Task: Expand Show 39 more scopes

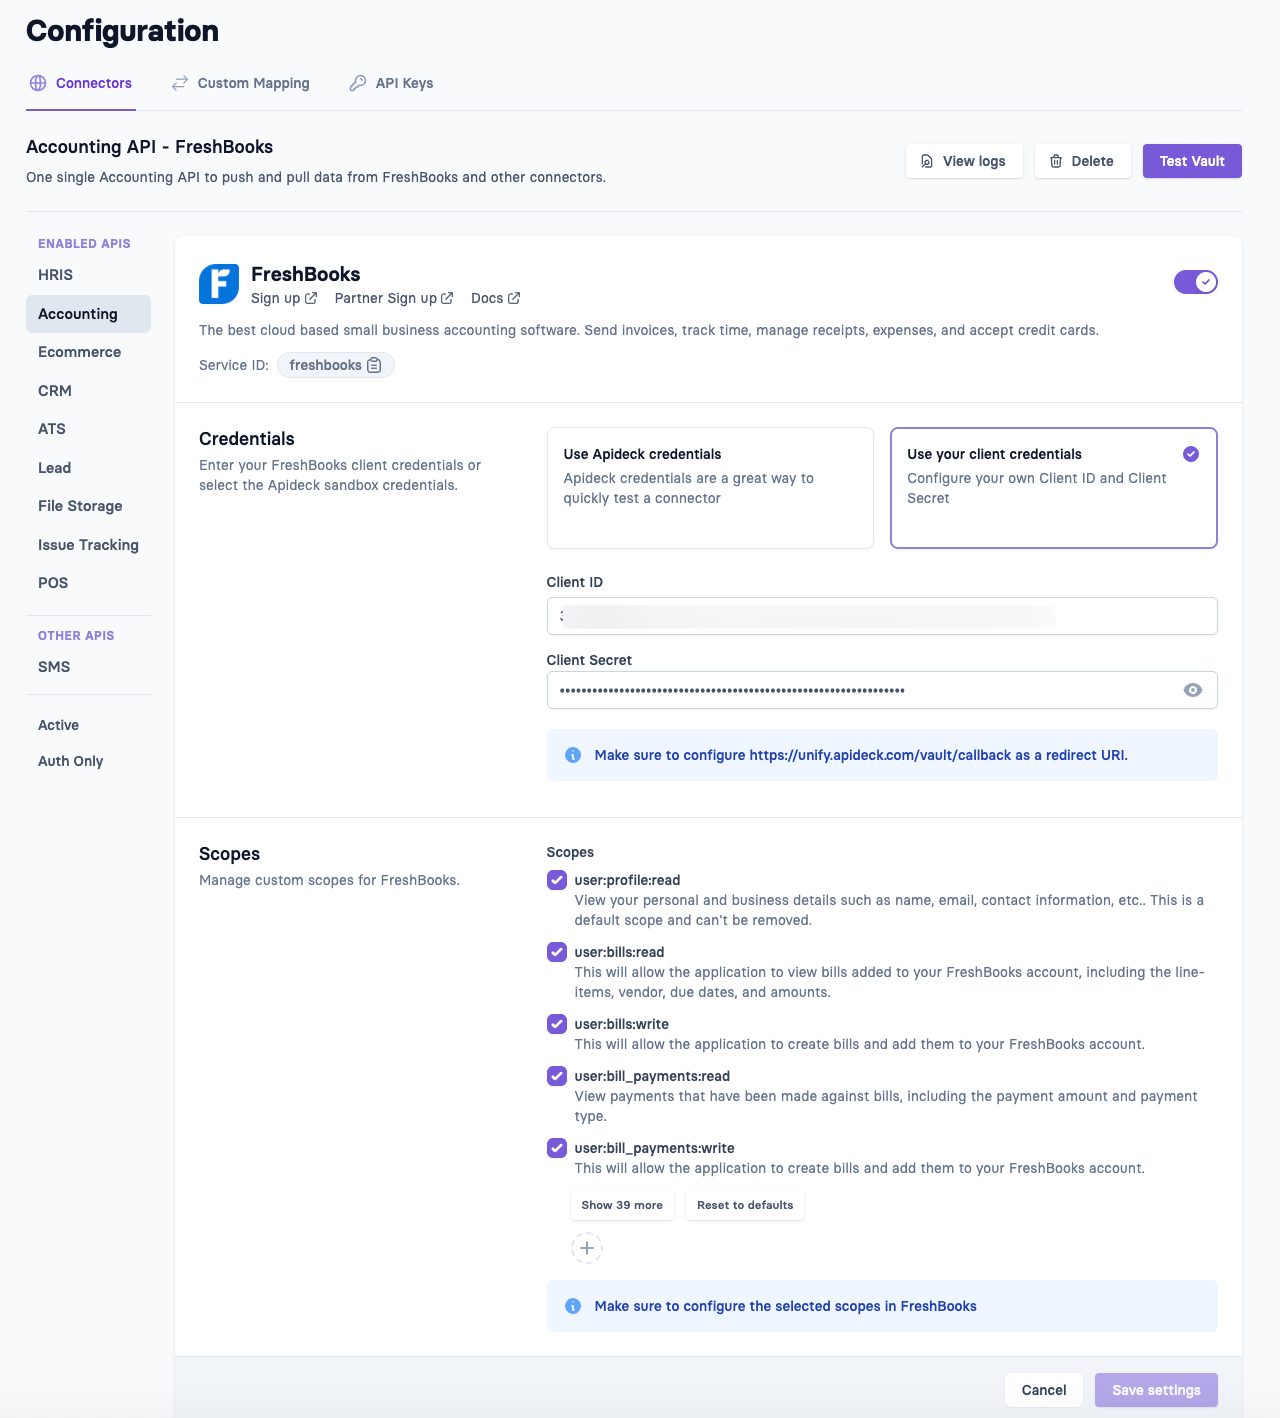Action: point(622,1205)
